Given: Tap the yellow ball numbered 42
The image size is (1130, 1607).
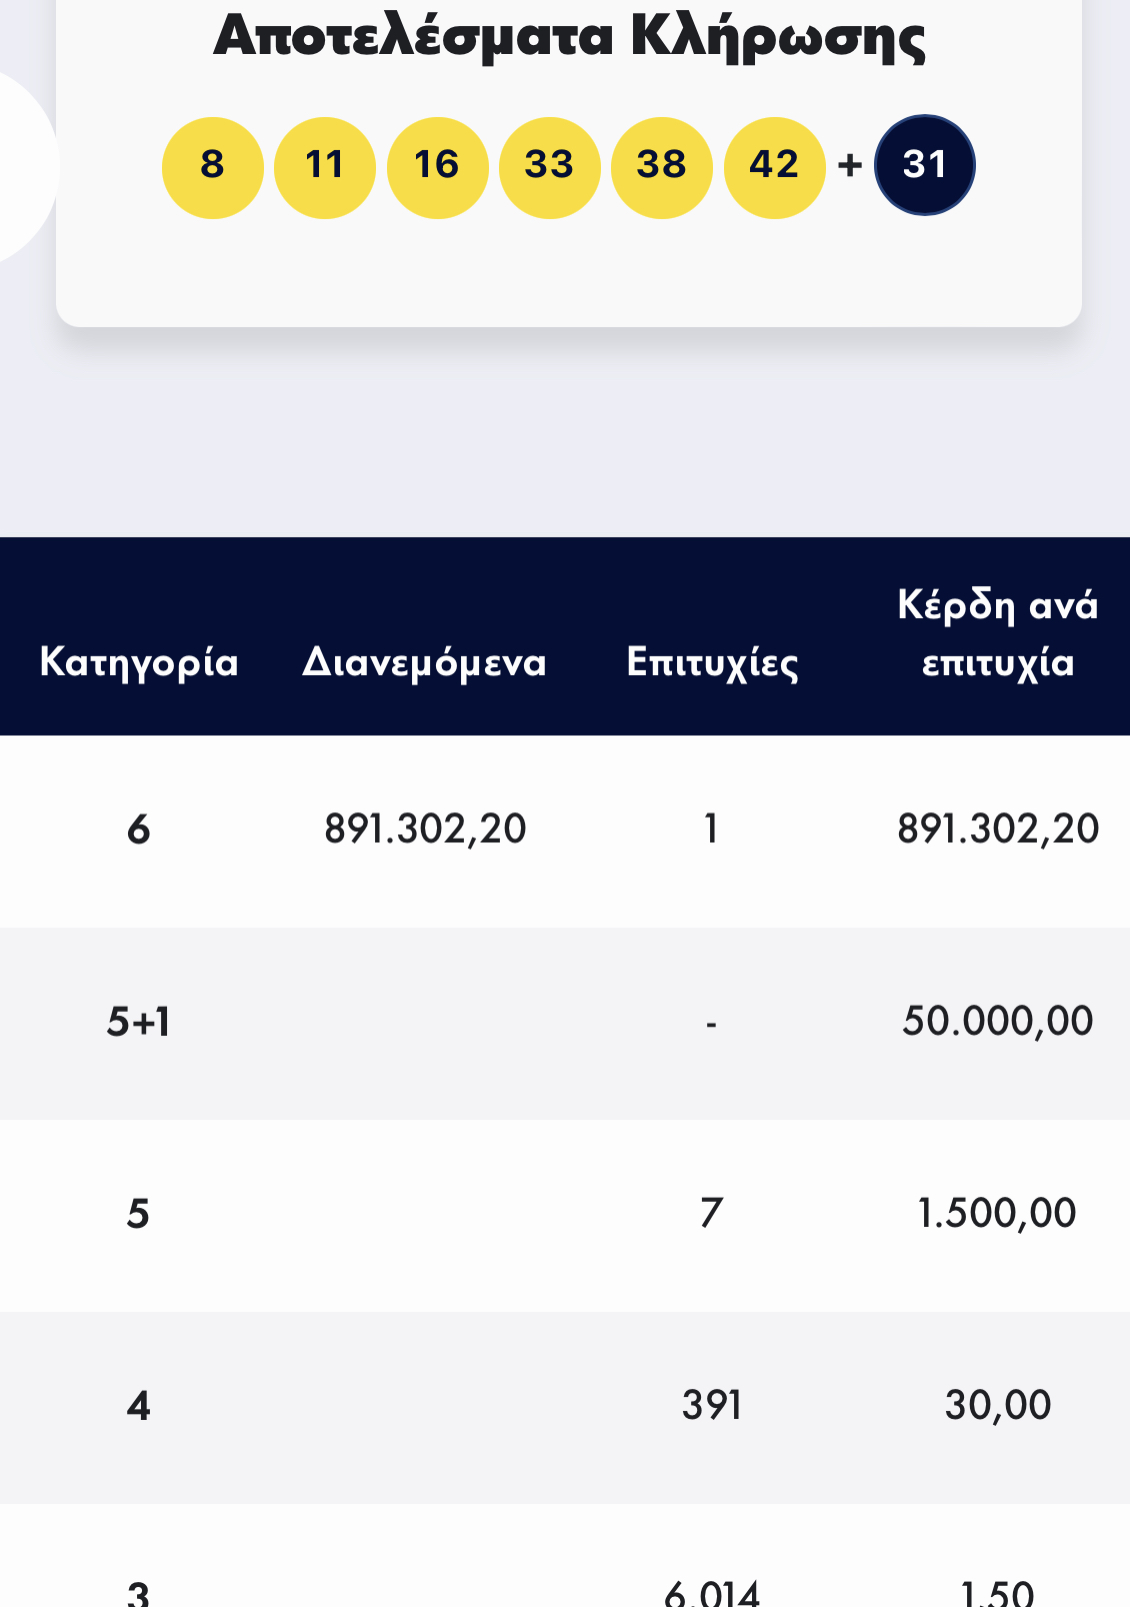Looking at the screenshot, I should coord(775,166).
